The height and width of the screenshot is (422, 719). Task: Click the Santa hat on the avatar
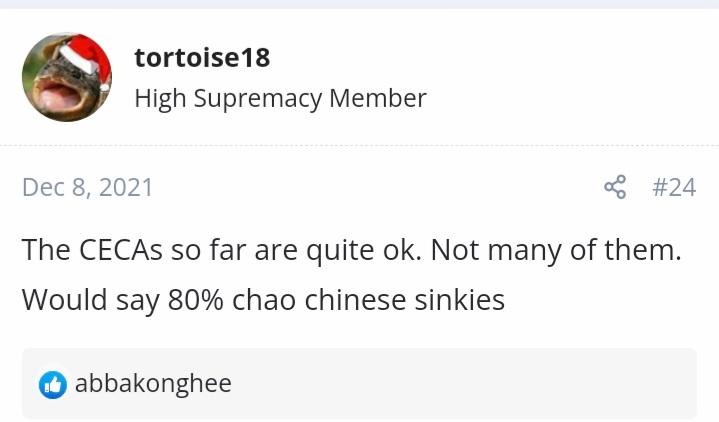point(83,55)
